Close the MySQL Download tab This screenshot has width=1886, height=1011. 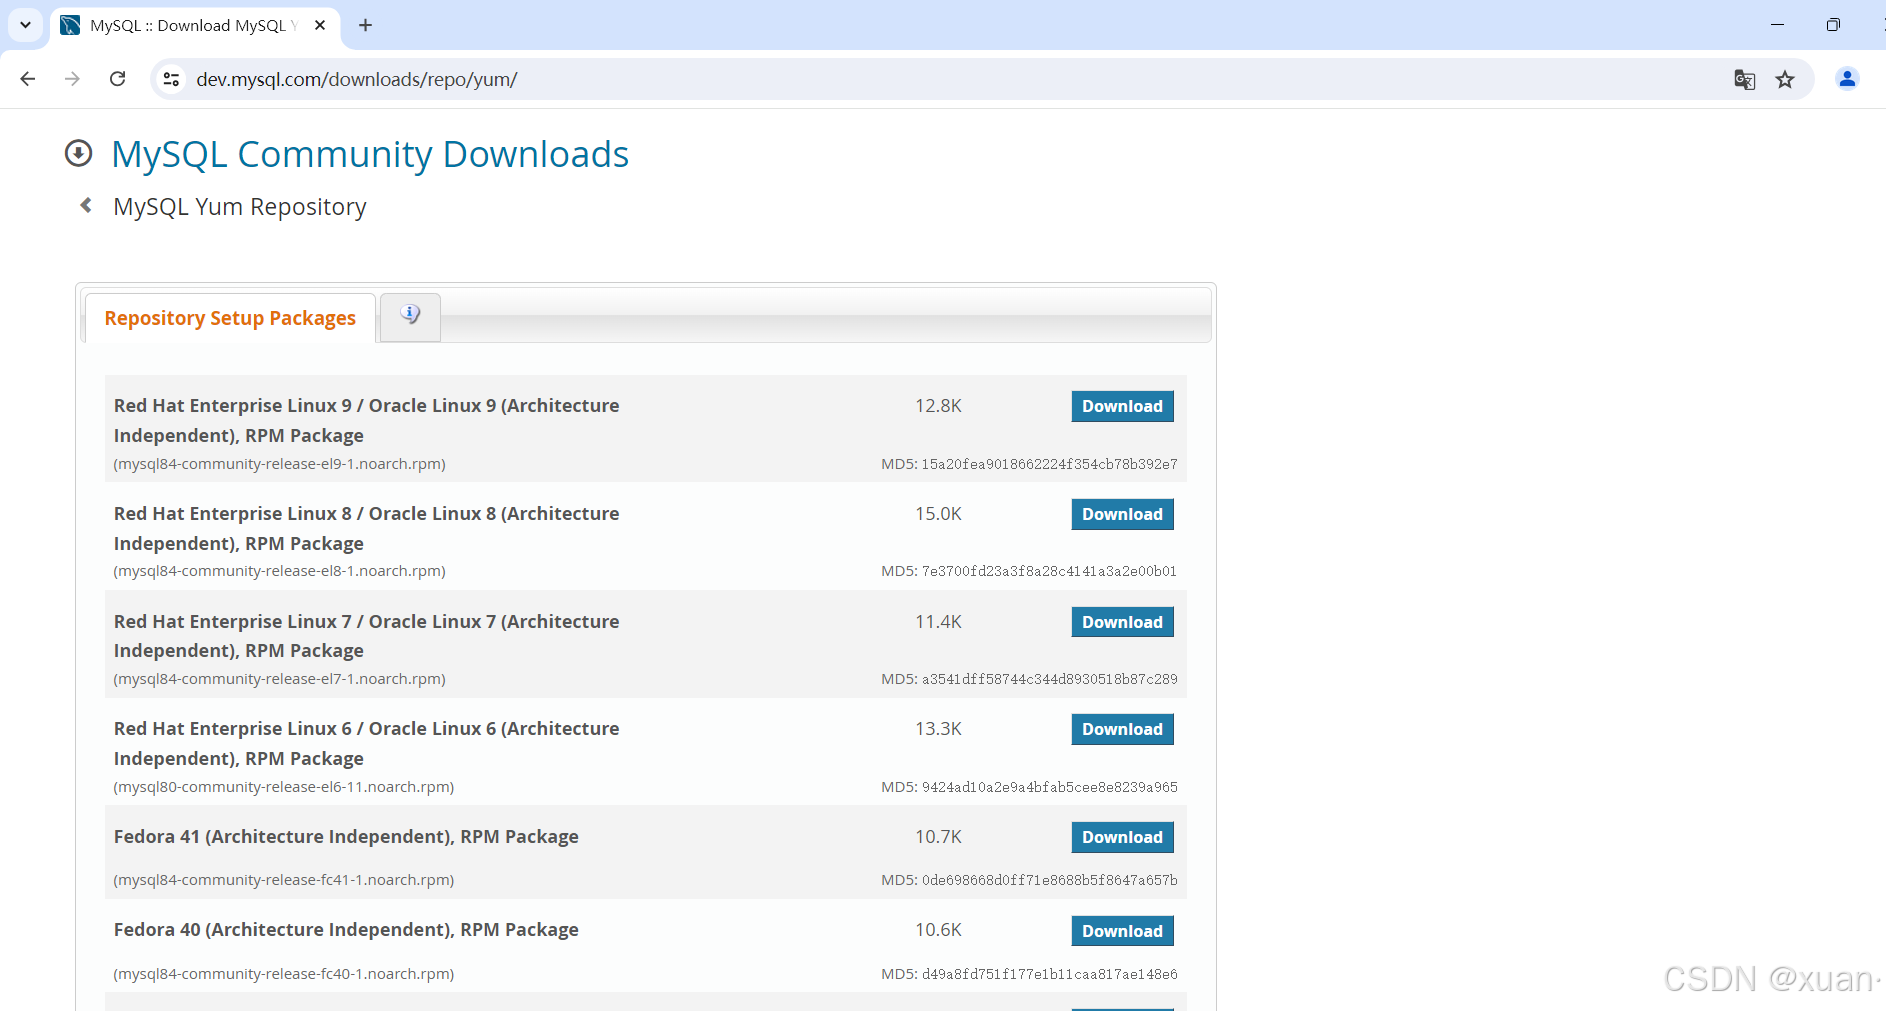pyautogui.click(x=320, y=25)
